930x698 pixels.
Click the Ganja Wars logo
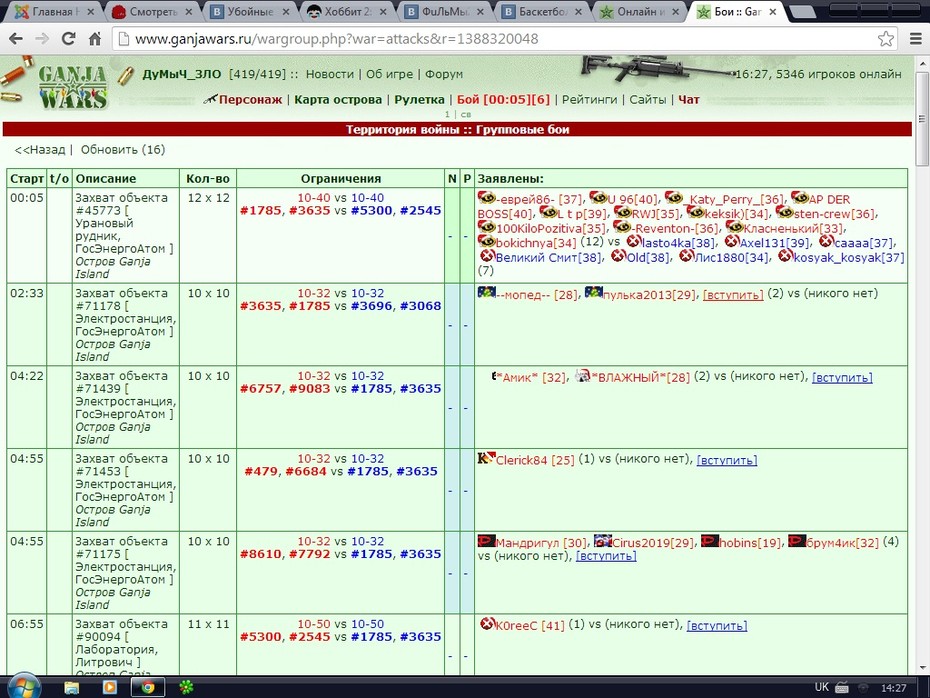pos(72,87)
